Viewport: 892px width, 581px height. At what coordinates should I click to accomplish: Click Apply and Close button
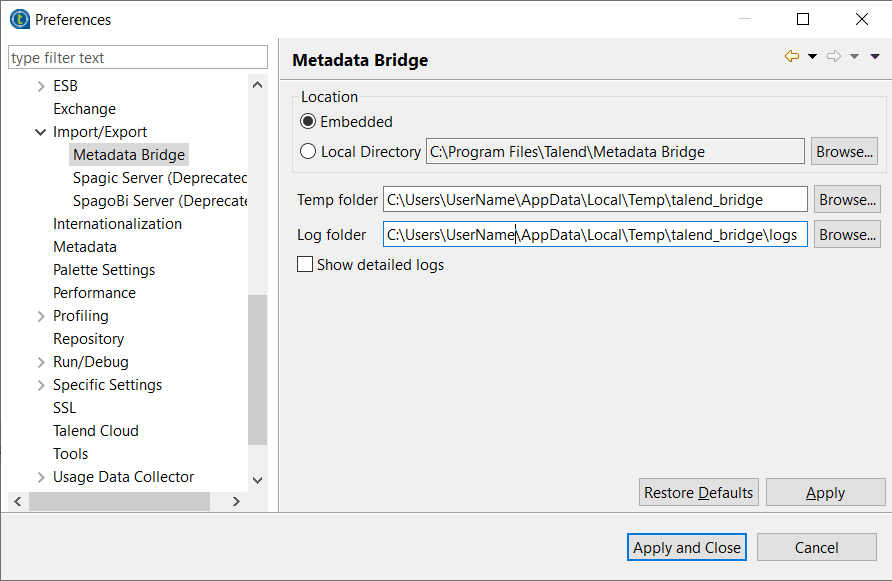click(687, 547)
